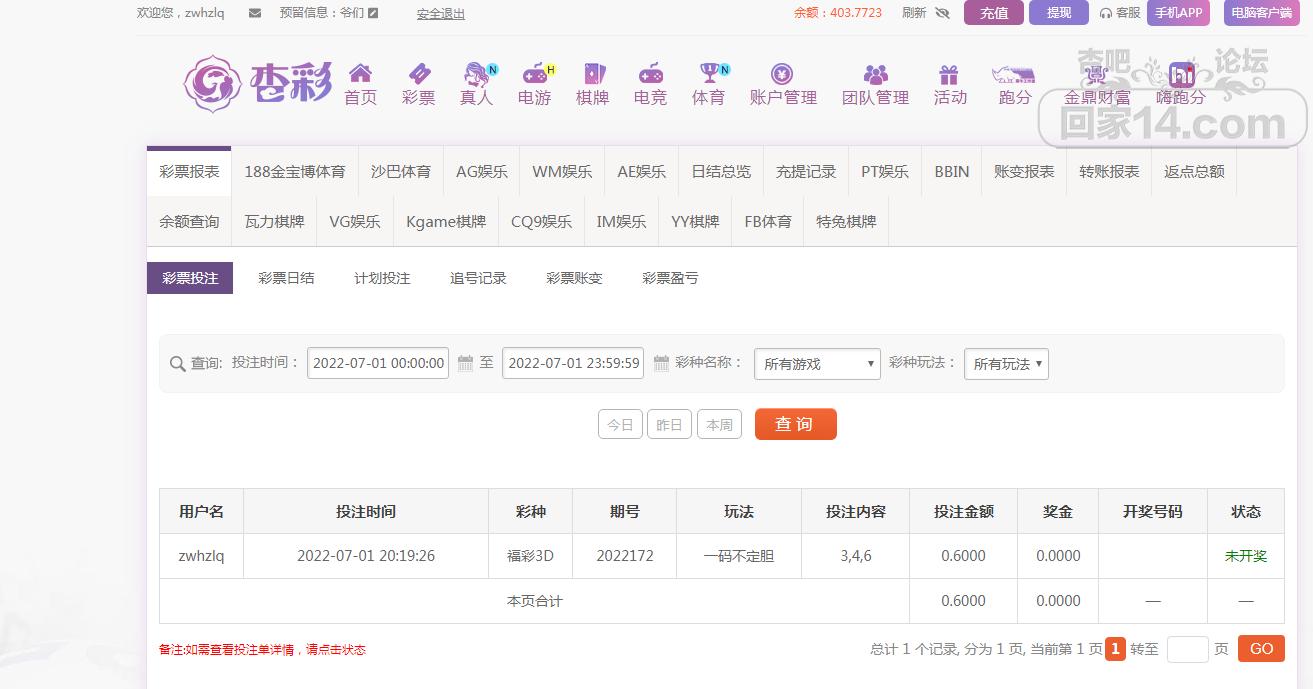
Task: Select the 彩票日结 sub-tab
Action: (x=286, y=278)
